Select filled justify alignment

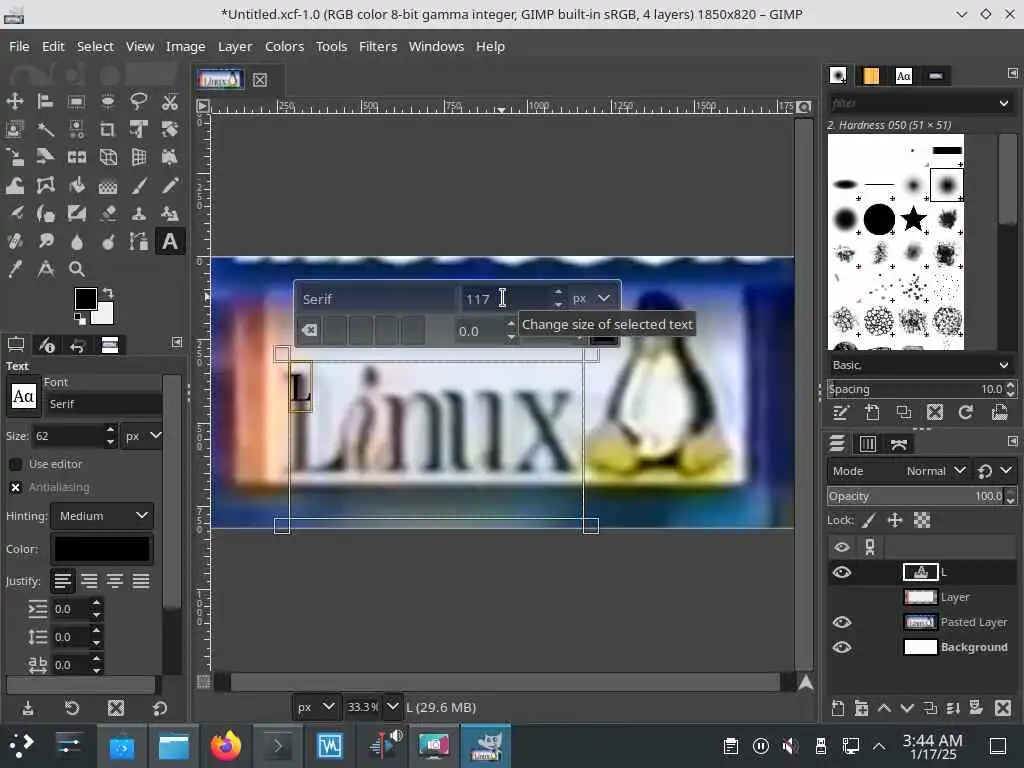click(x=141, y=581)
